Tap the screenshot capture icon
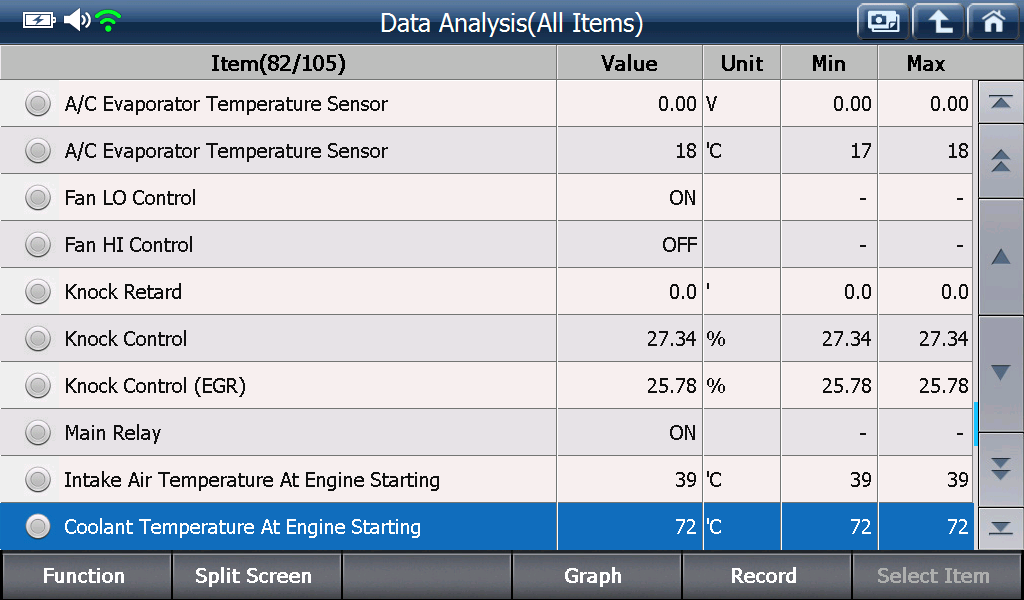 point(883,22)
